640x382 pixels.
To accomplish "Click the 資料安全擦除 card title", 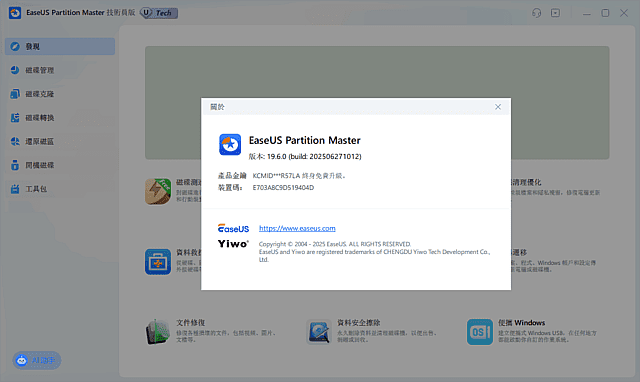I will (358, 322).
